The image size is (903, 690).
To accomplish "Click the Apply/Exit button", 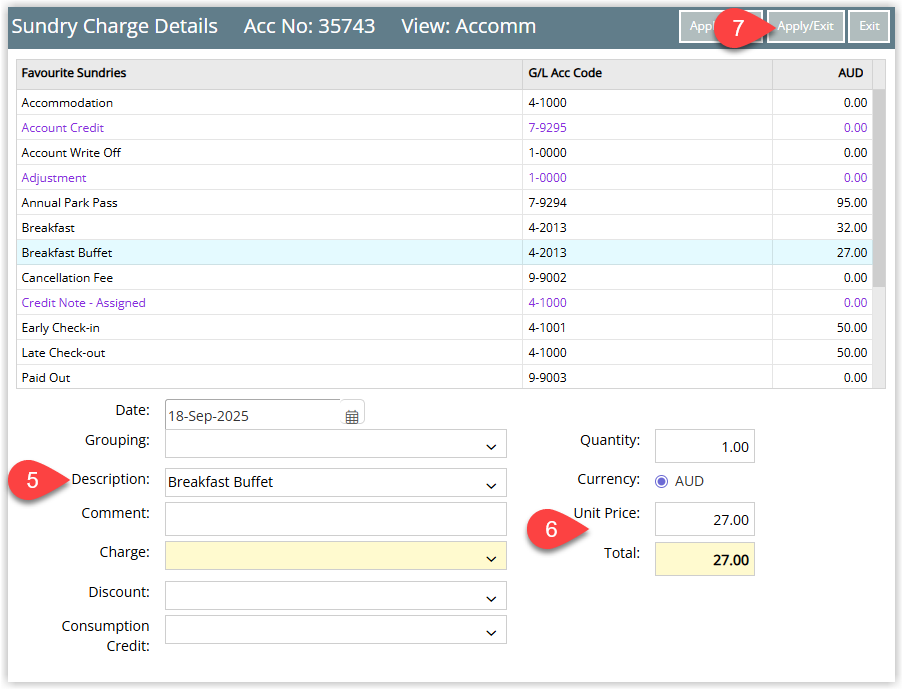I will tap(805, 26).
